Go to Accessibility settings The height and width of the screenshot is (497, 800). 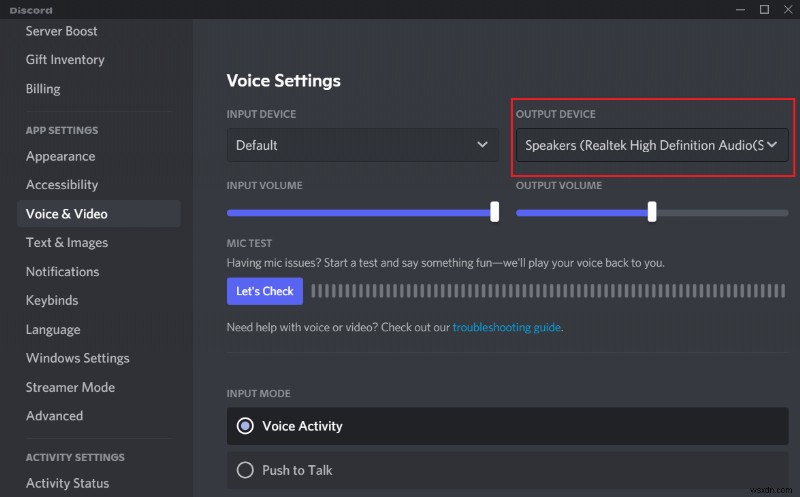click(62, 185)
